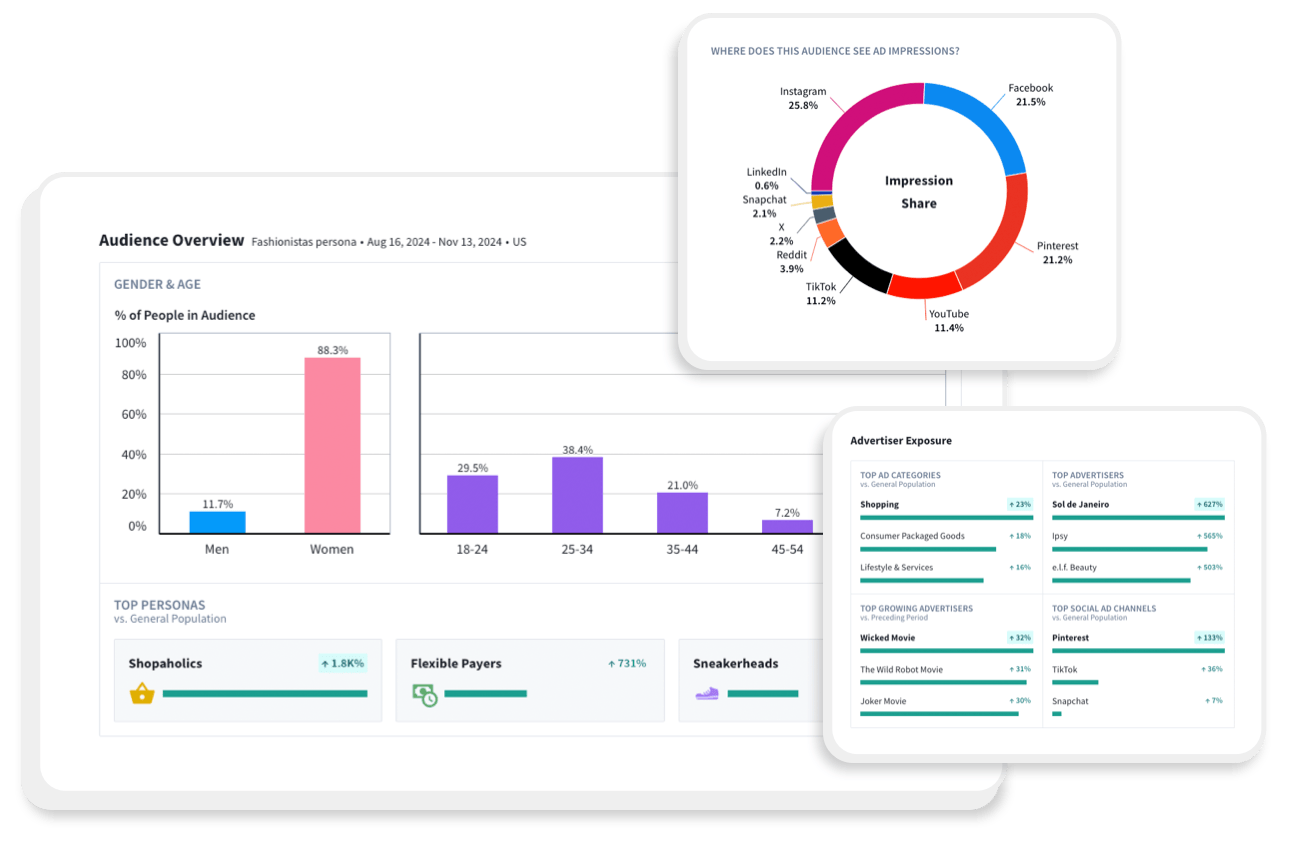Click the 88.3% Women value label

point(332,350)
